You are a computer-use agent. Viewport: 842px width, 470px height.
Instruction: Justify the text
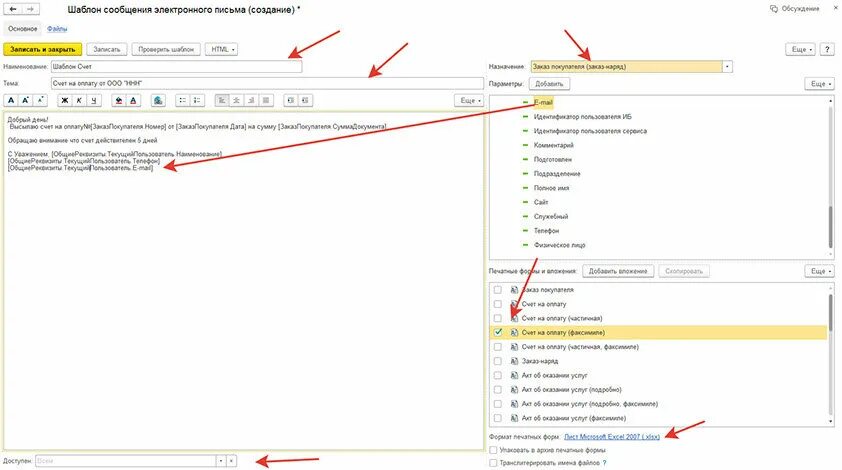[266, 100]
